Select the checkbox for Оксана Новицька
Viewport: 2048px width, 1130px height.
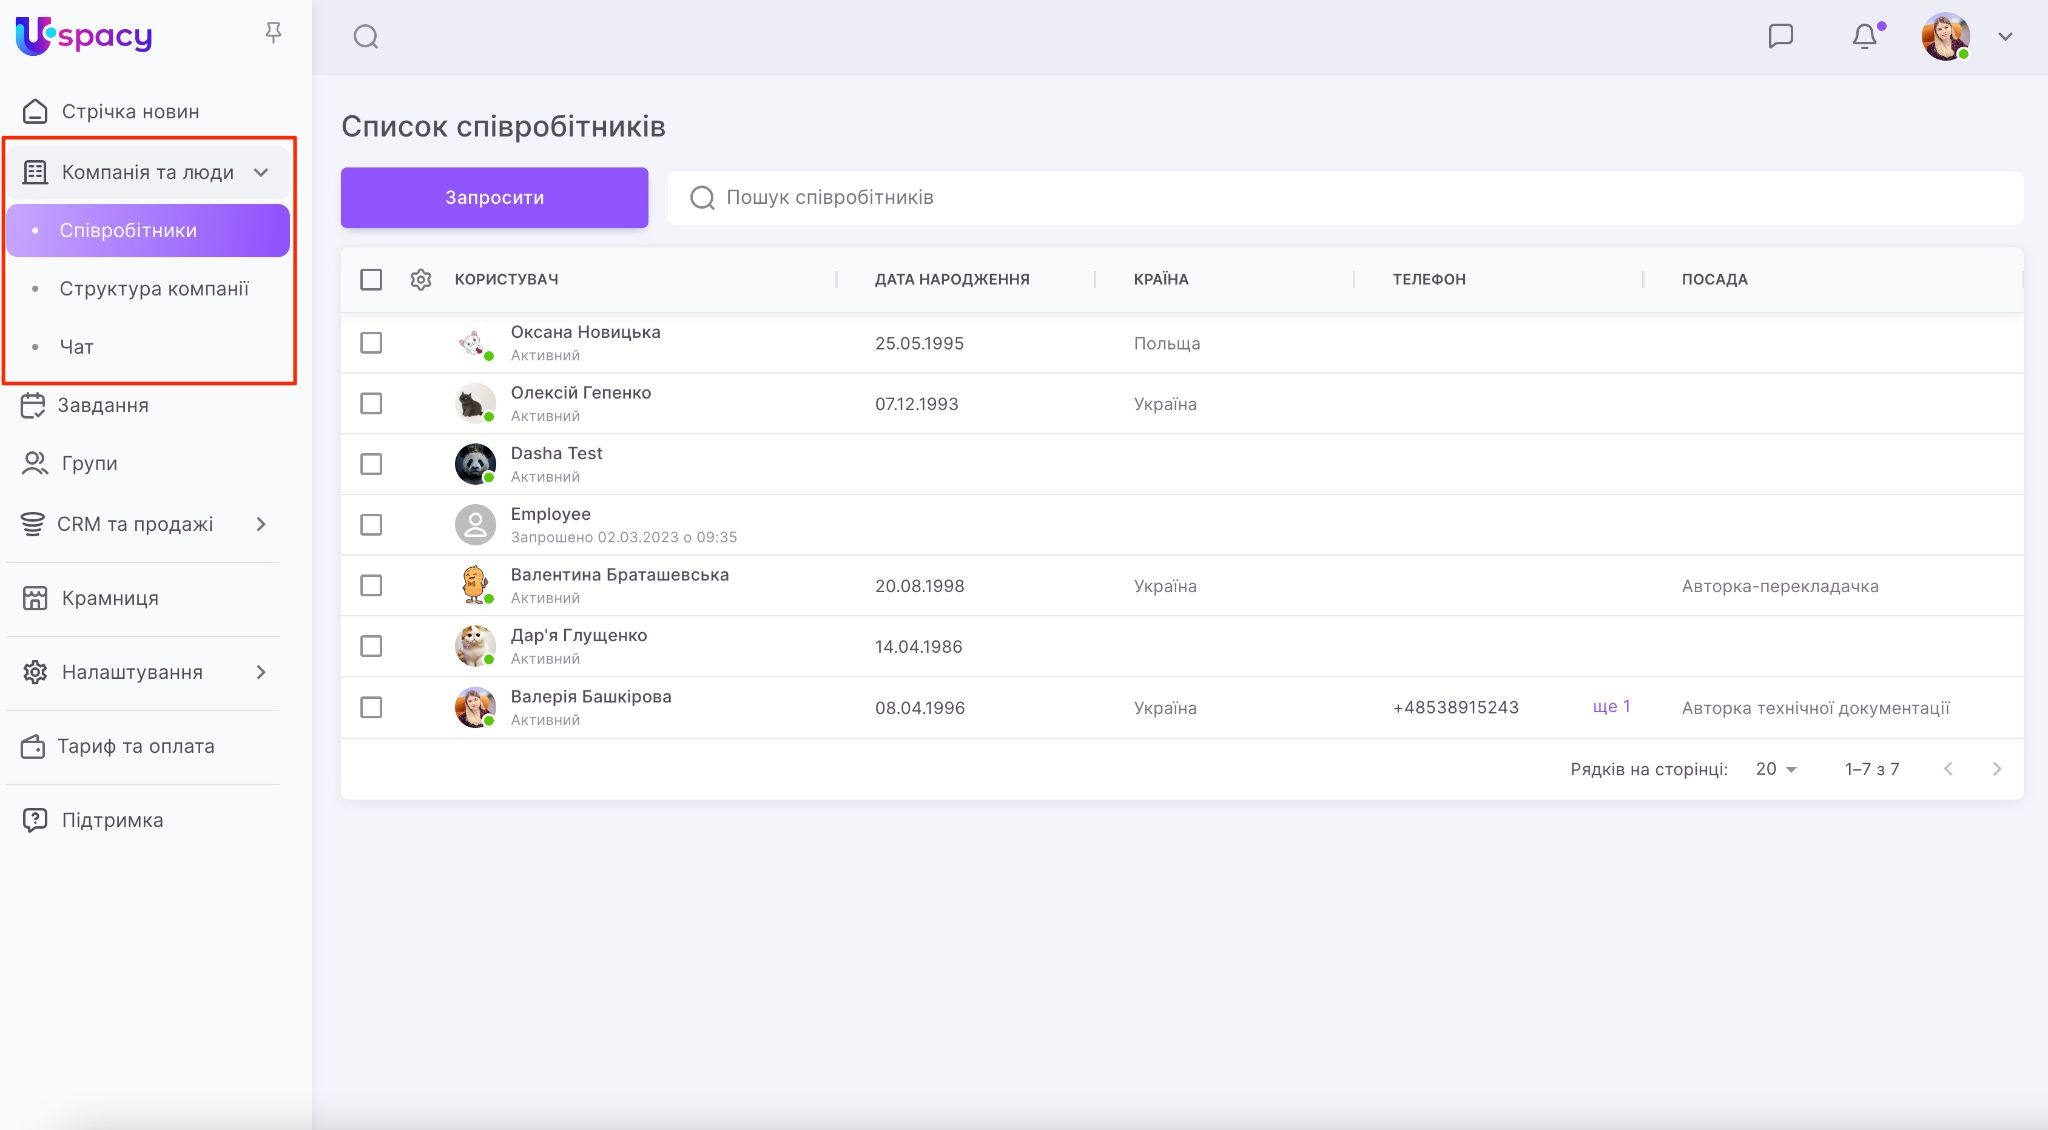[x=371, y=343]
